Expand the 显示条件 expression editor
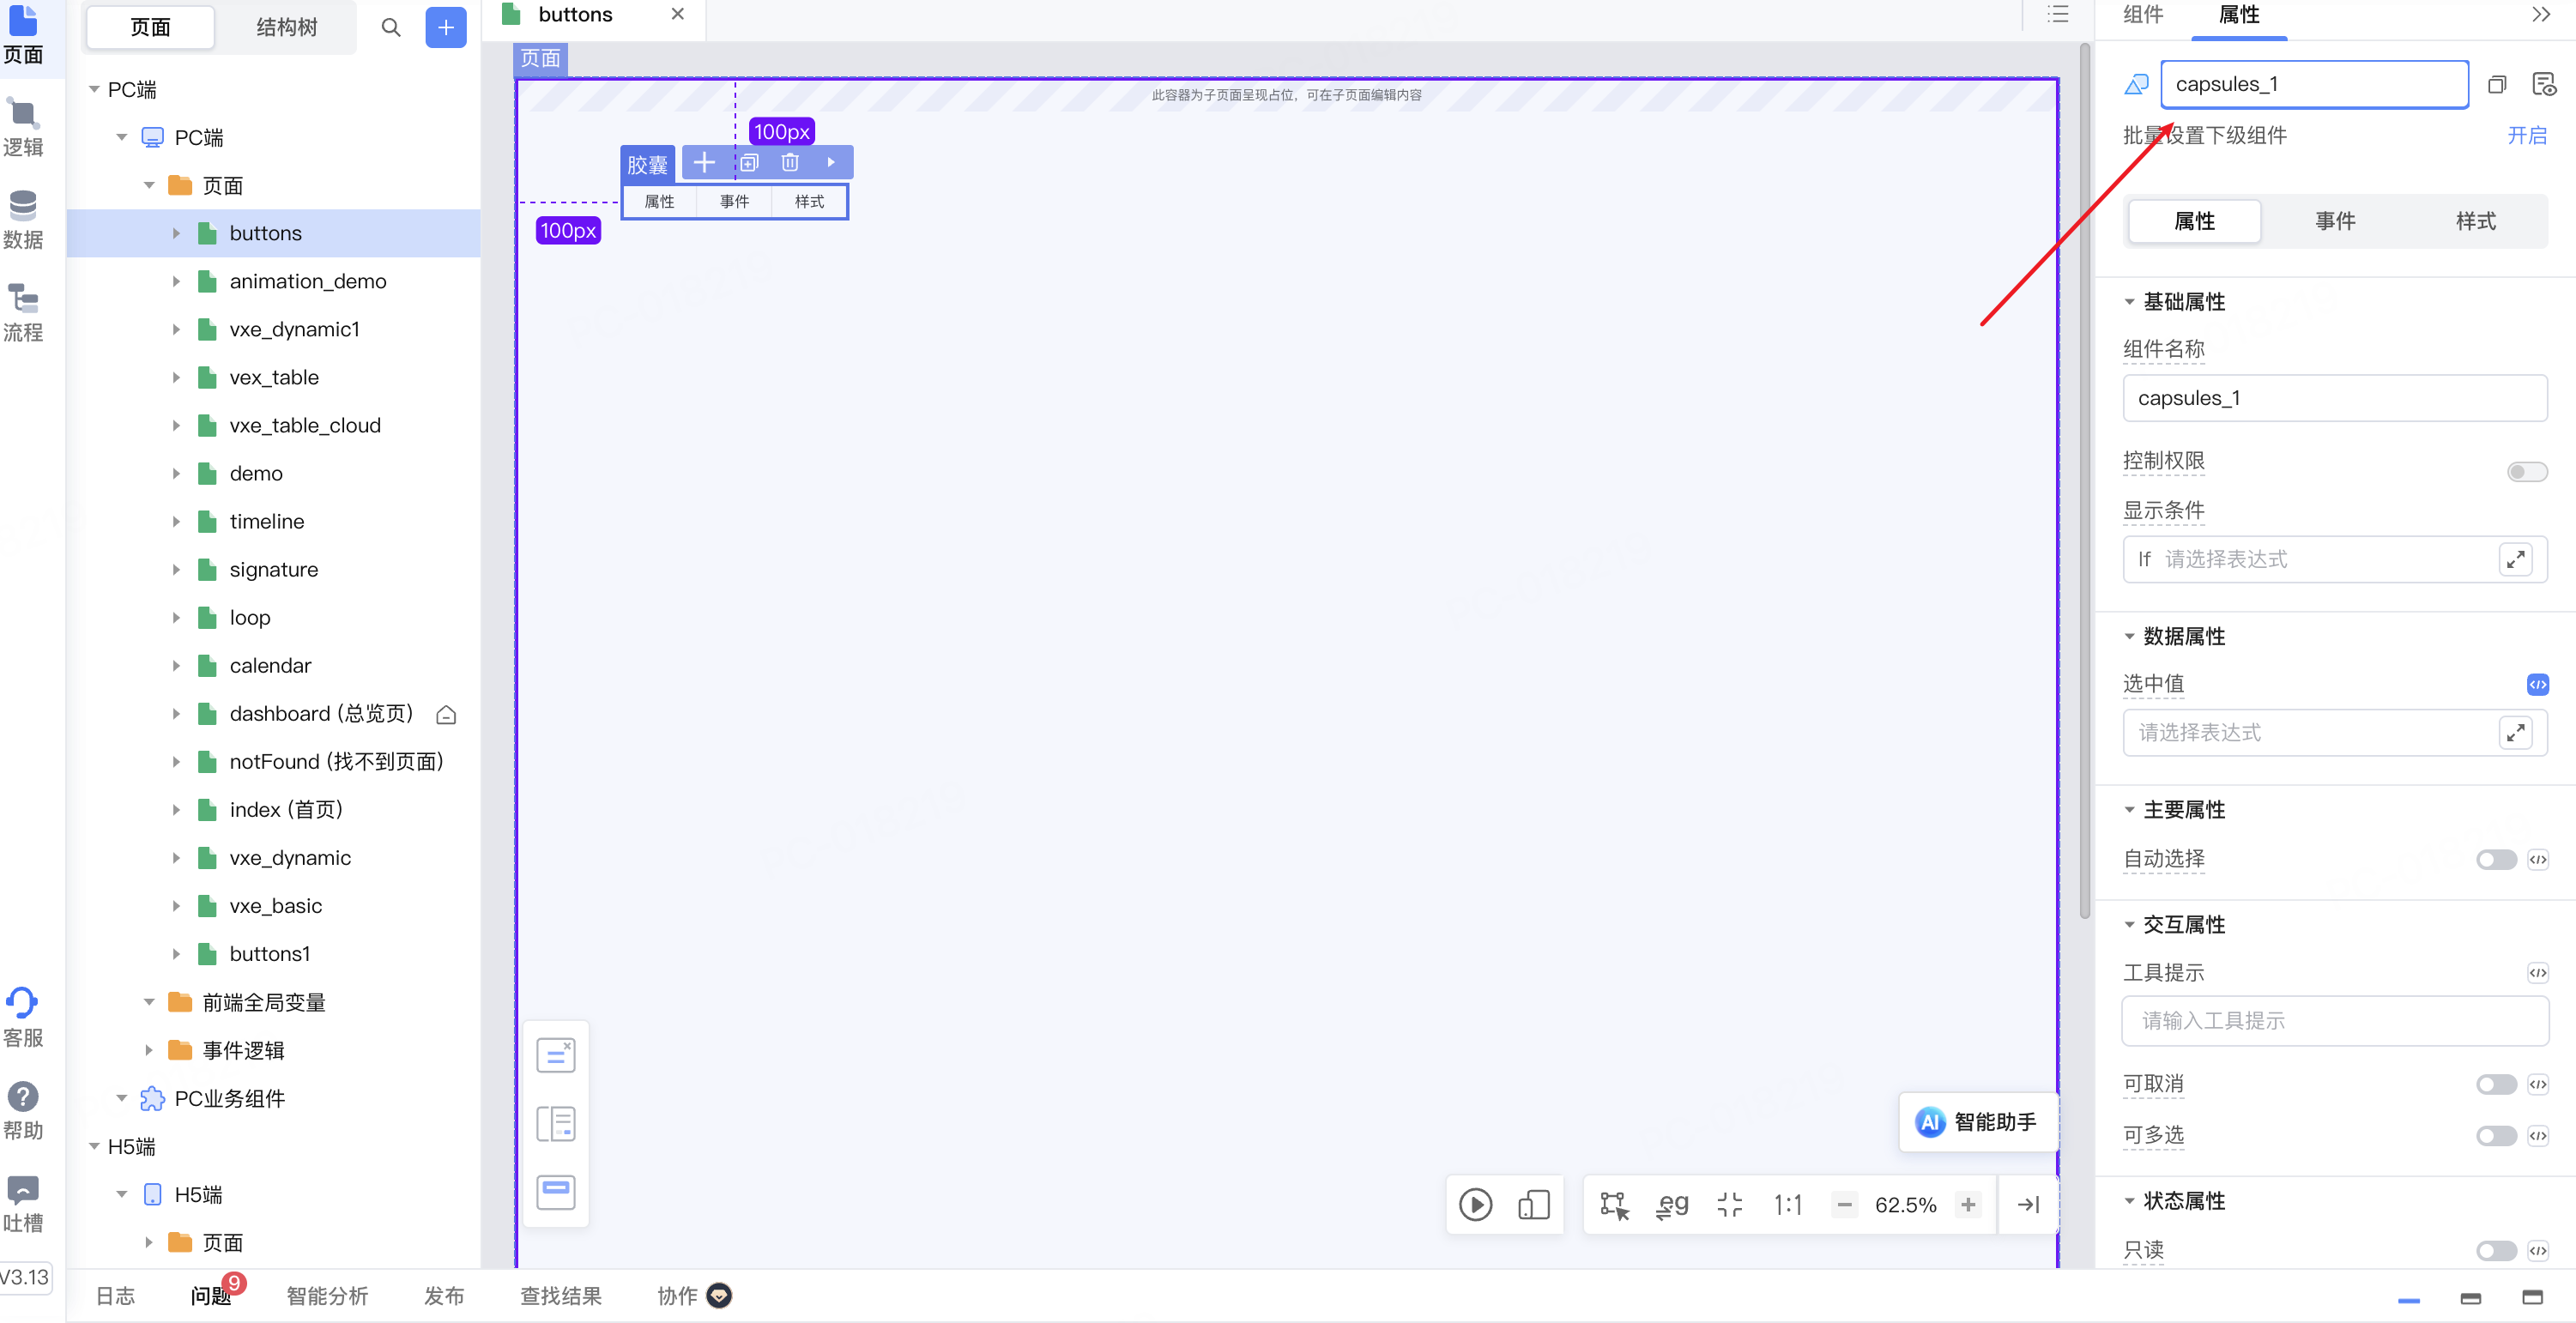 (2515, 560)
